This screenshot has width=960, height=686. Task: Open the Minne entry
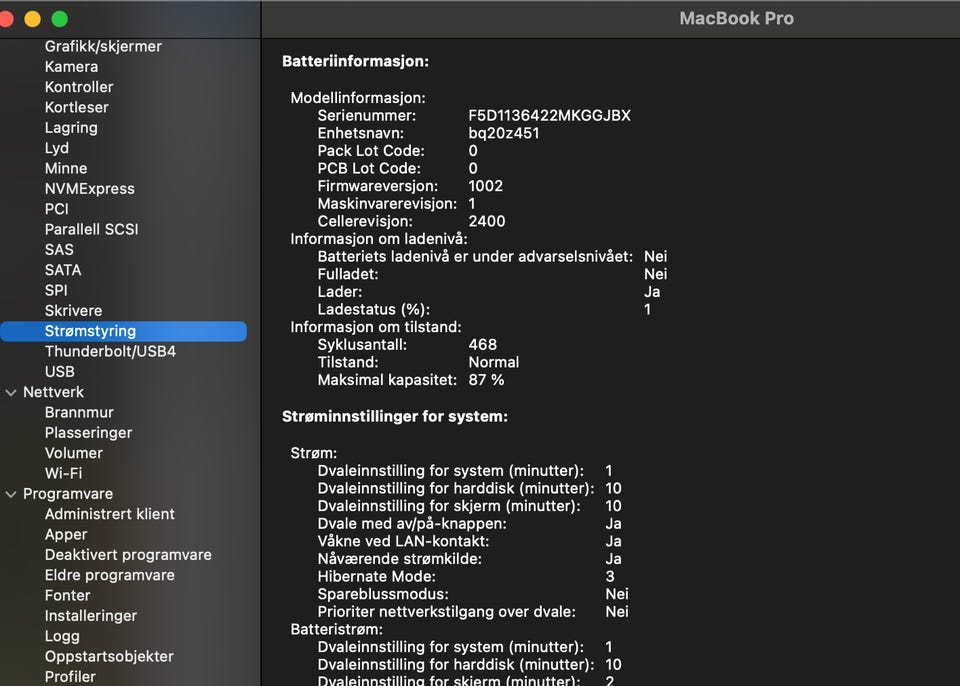[66, 168]
